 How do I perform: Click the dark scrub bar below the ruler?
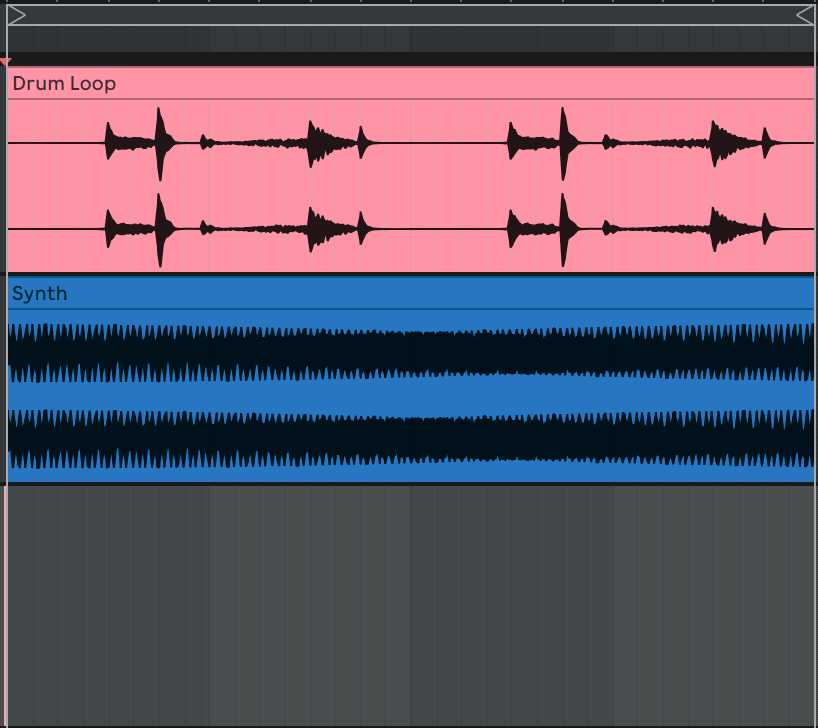pyautogui.click(x=400, y=40)
